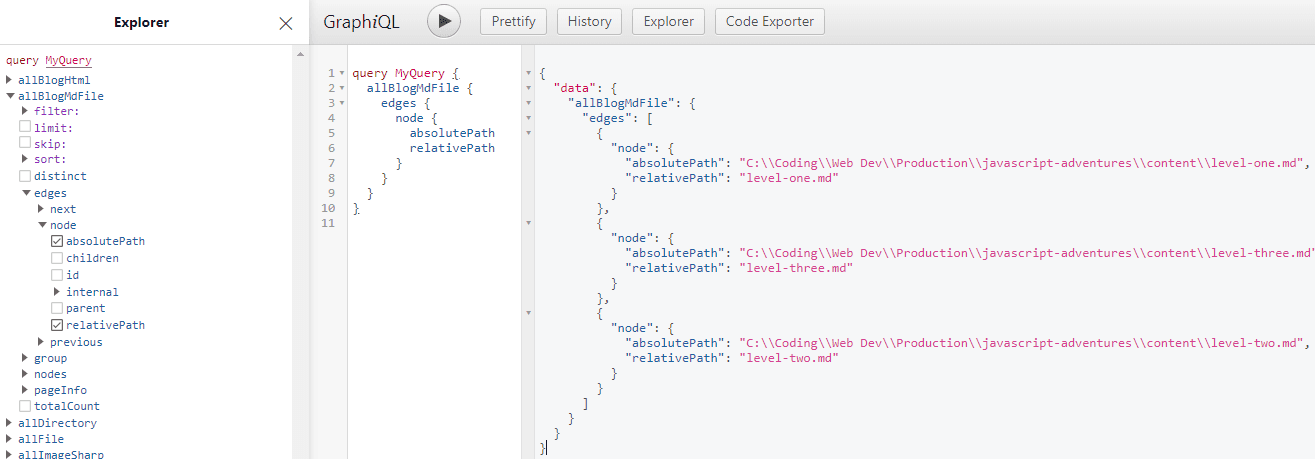The width and height of the screenshot is (1315, 459).
Task: Click the Prettify button
Action: click(x=514, y=21)
